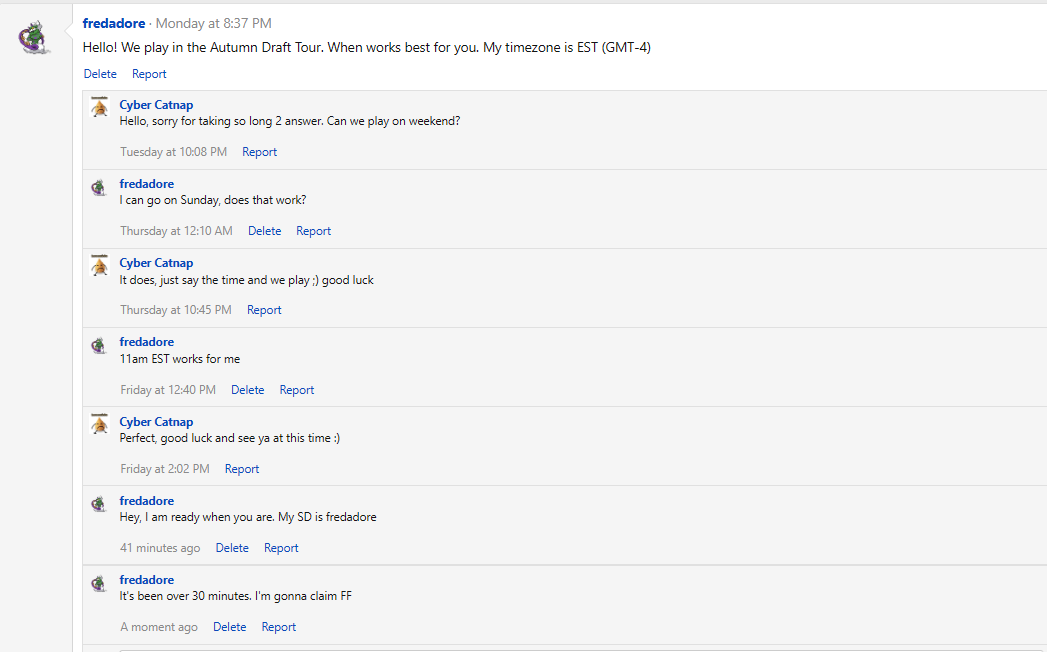The image size is (1047, 652).
Task: Click fredadore avatar beside 'claim FF' comment
Action: (99, 583)
